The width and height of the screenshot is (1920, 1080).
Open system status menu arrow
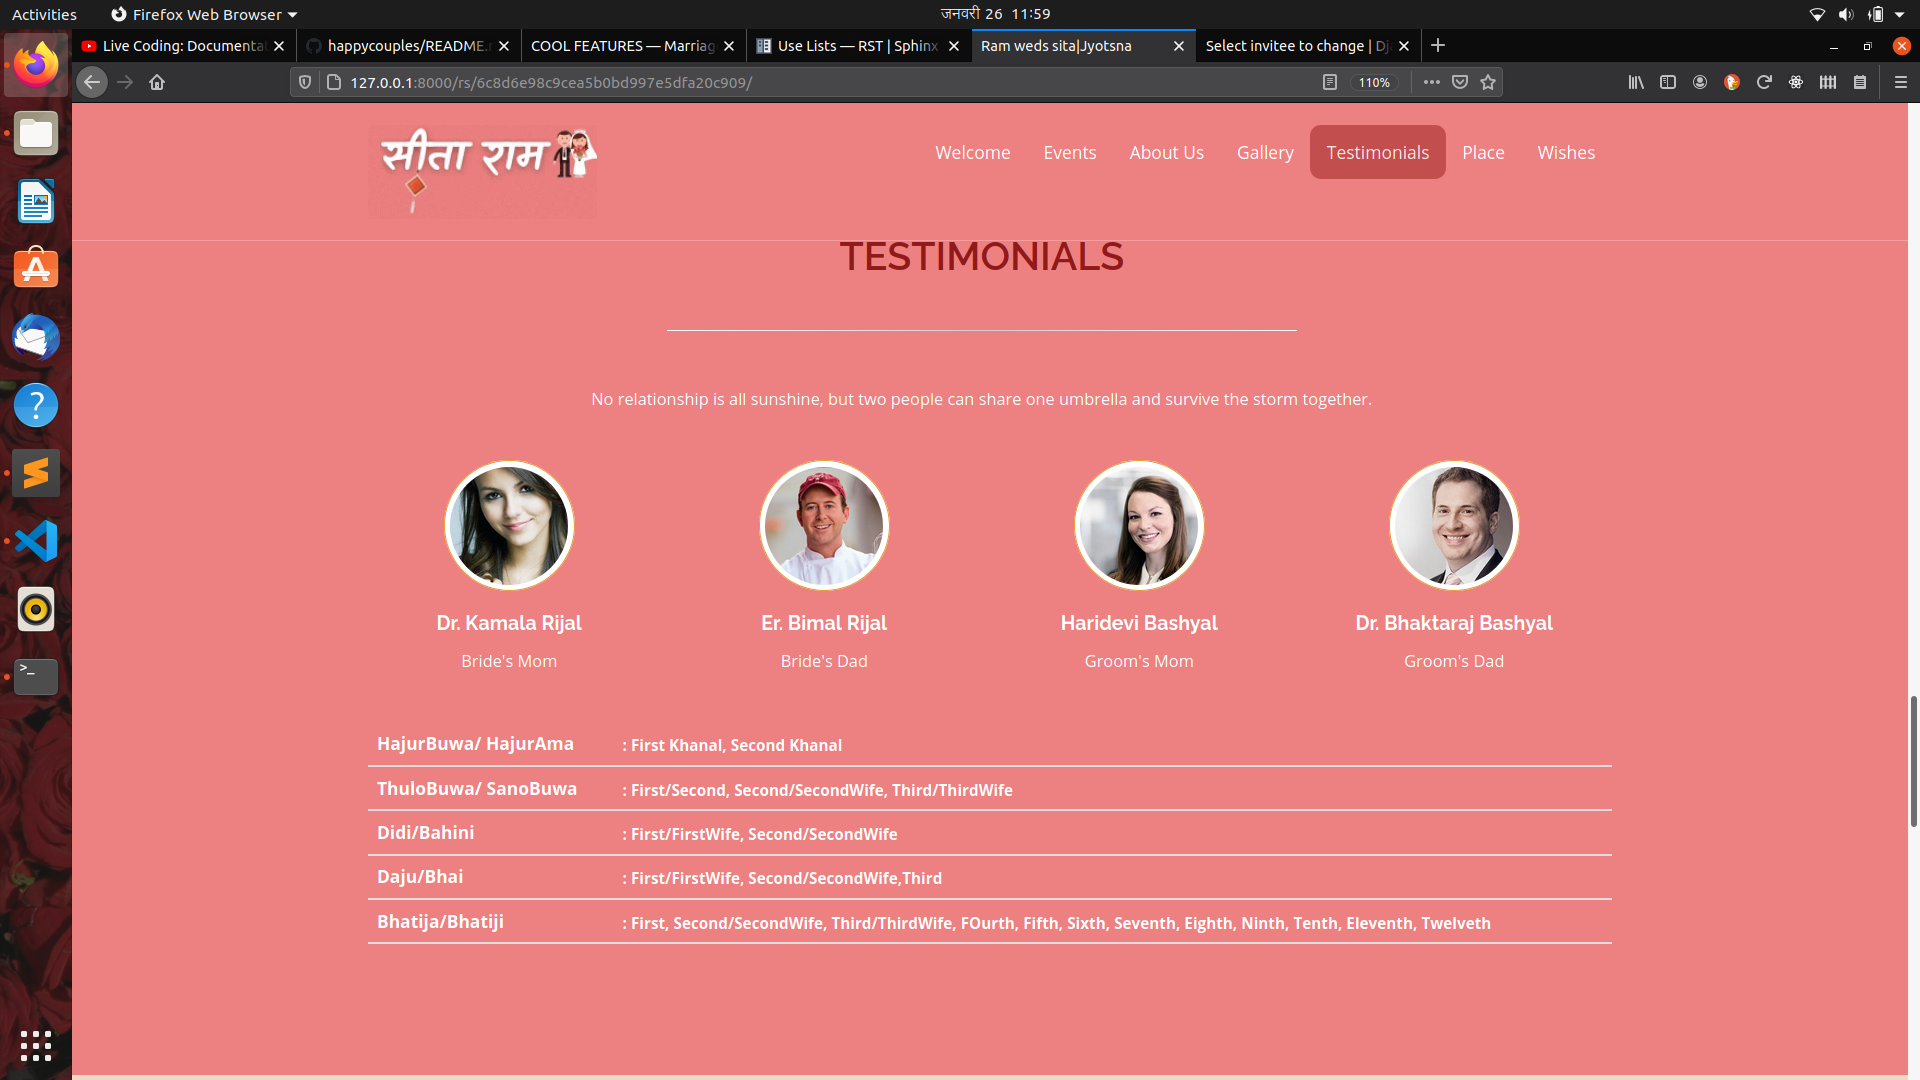click(x=1899, y=14)
